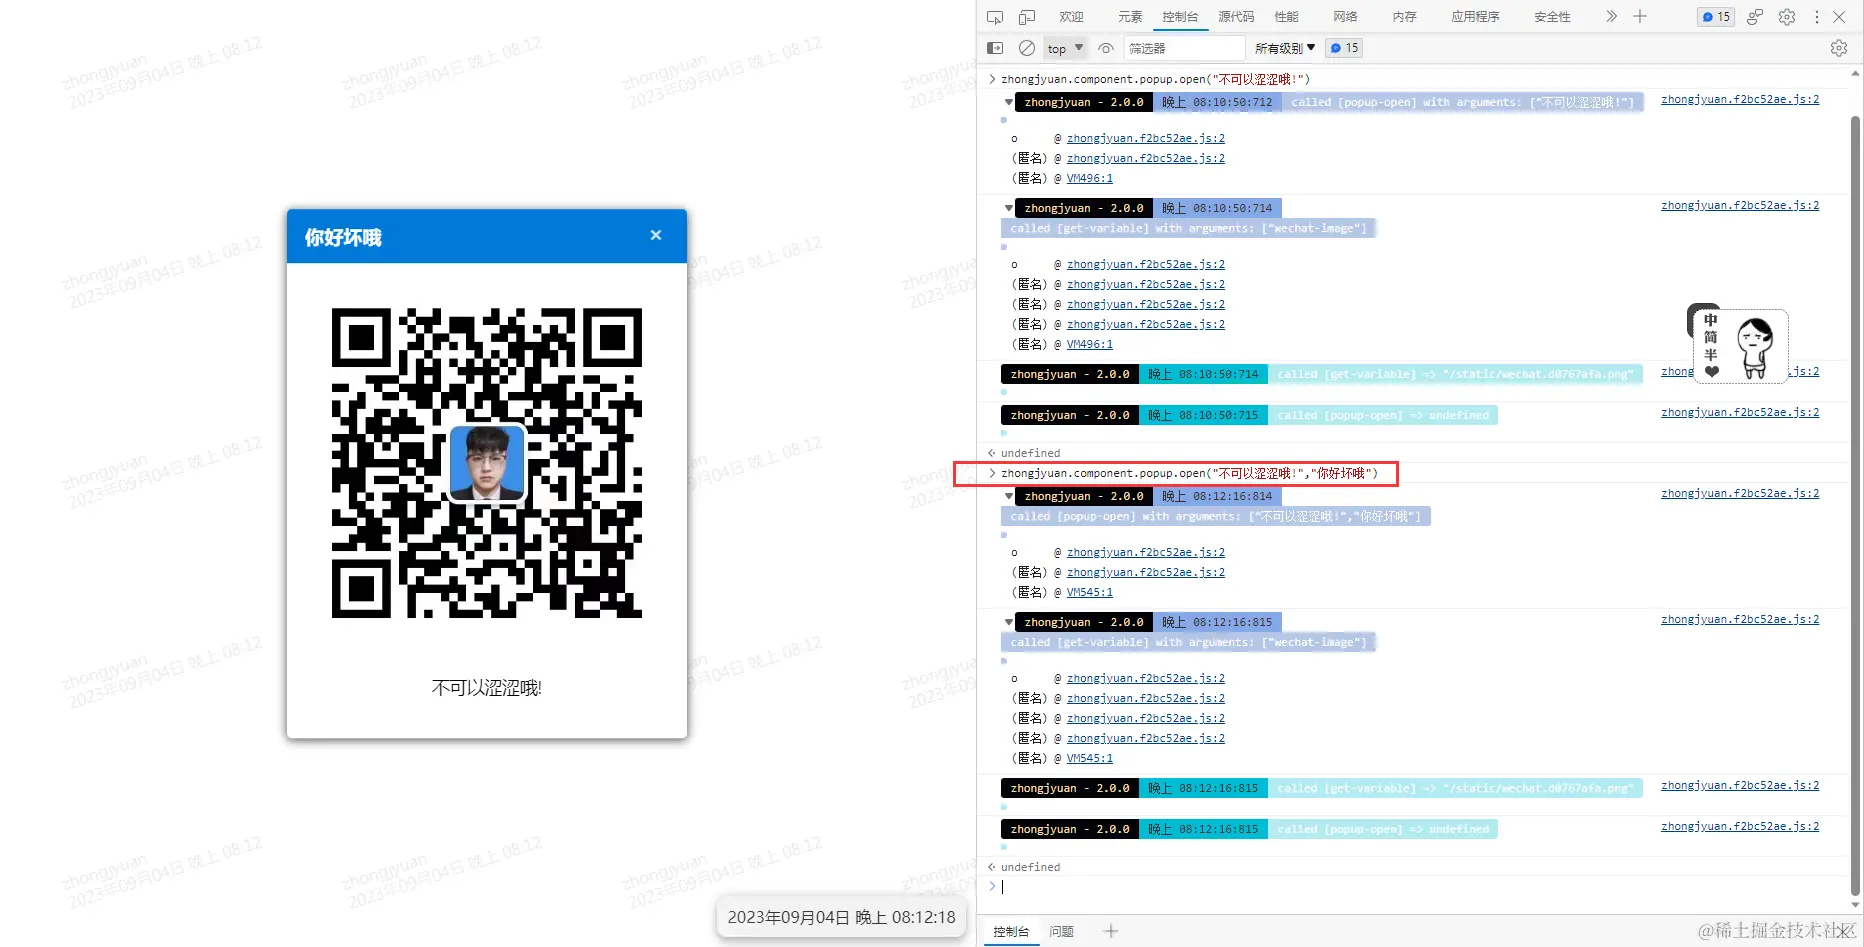Toggle device emulation mode
This screenshot has width=1864, height=947.
click(1027, 17)
